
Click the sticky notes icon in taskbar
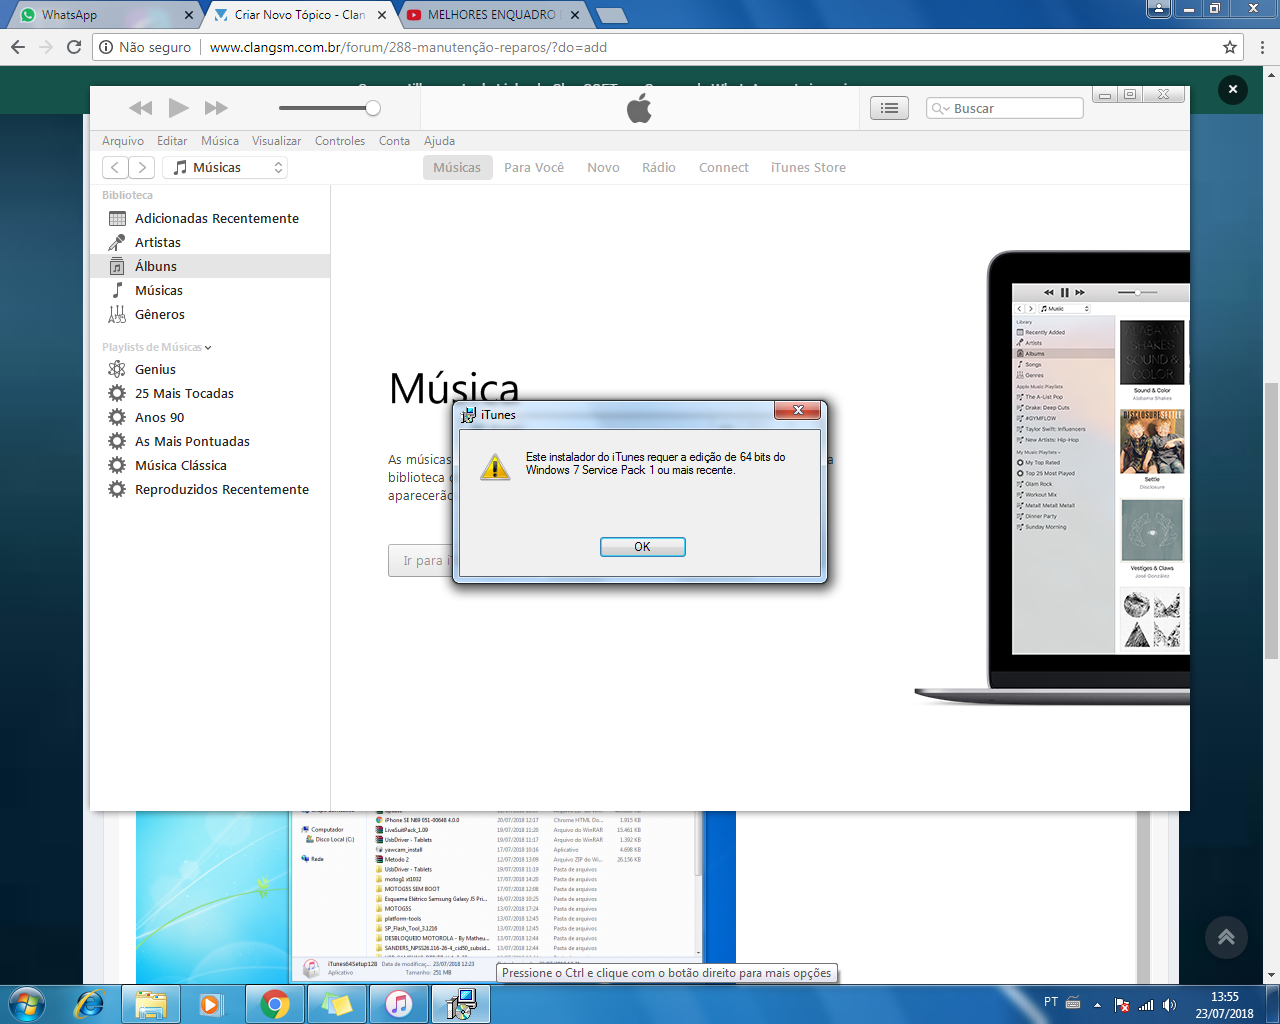[x=337, y=1004]
